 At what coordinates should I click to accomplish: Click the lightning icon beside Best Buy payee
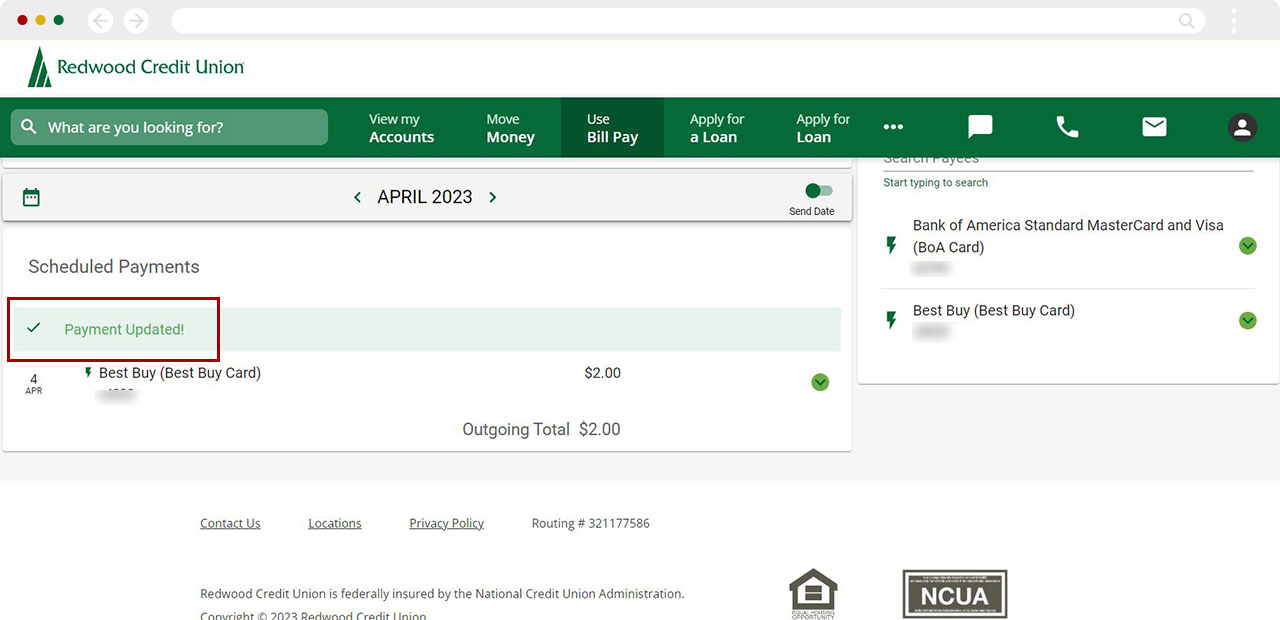click(x=891, y=320)
